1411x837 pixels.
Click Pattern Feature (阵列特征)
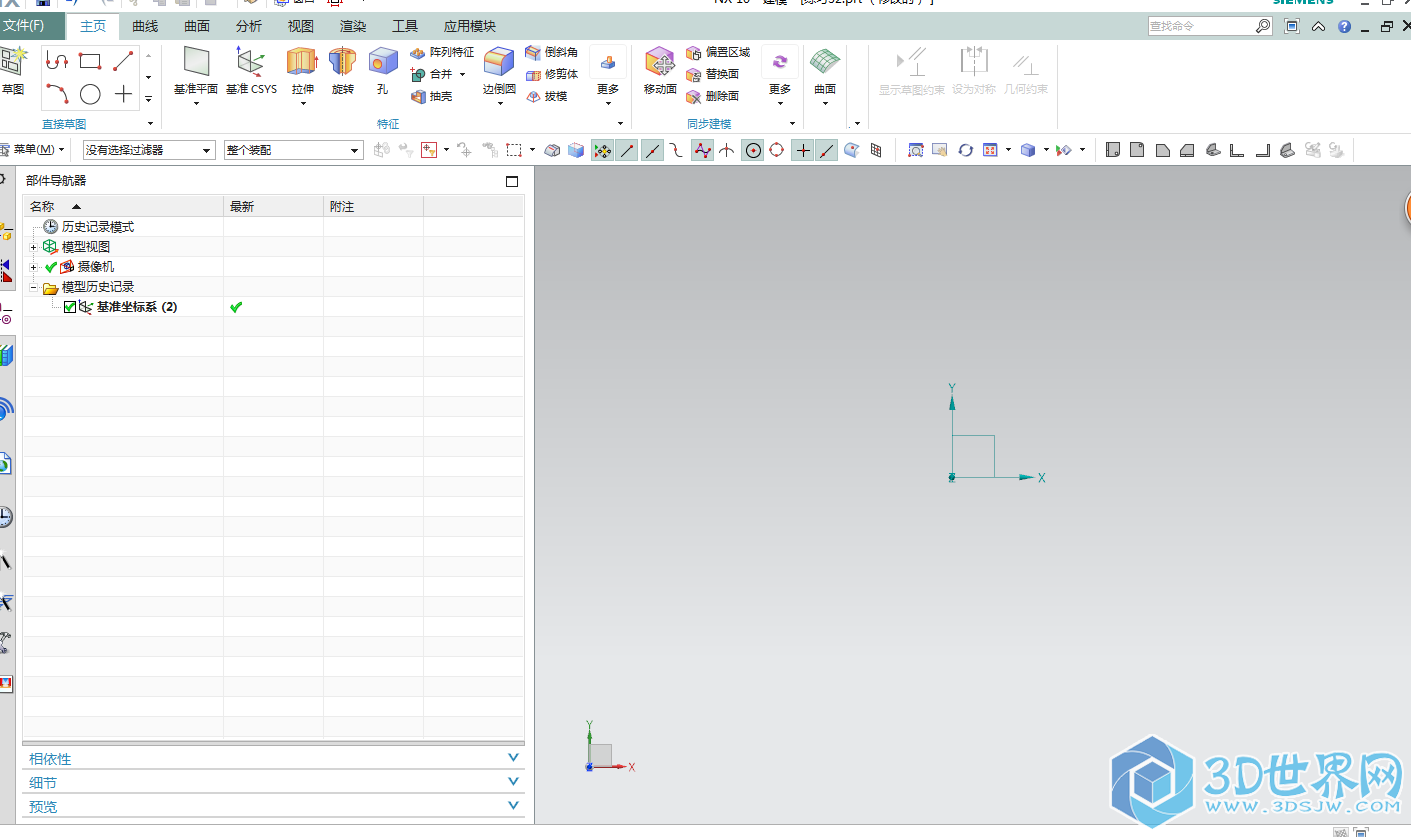[x=442, y=52]
